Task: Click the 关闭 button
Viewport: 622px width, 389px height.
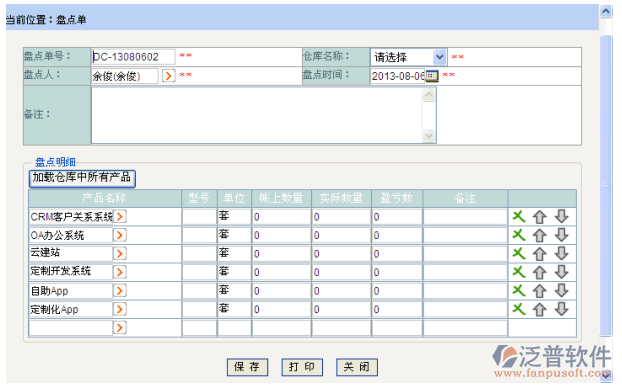Action: pos(357,367)
